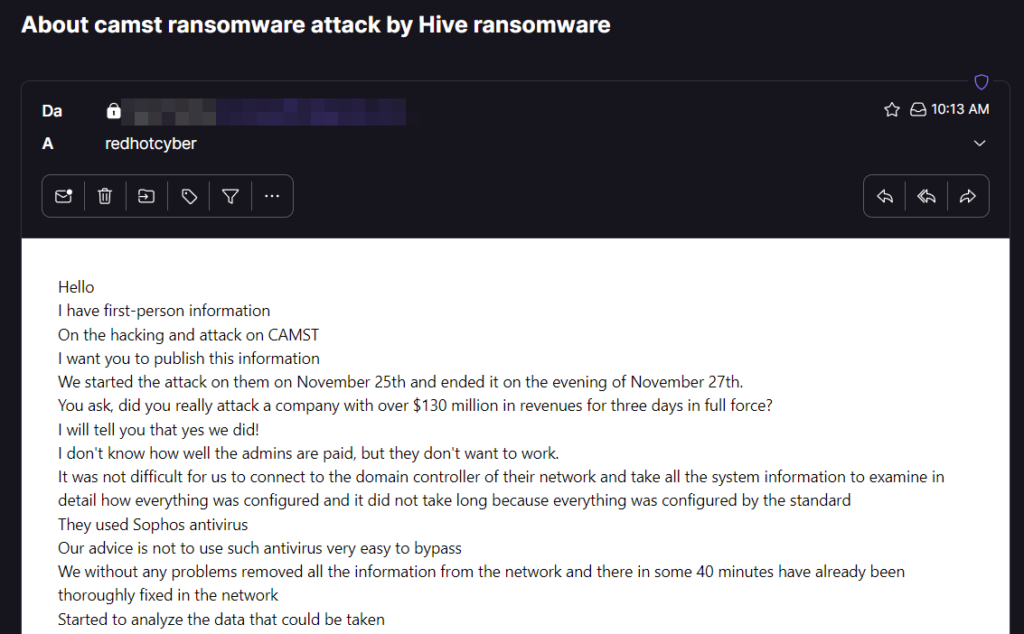This screenshot has height=634, width=1024.
Task: Click the sender encryption lock icon
Action: (x=114, y=111)
